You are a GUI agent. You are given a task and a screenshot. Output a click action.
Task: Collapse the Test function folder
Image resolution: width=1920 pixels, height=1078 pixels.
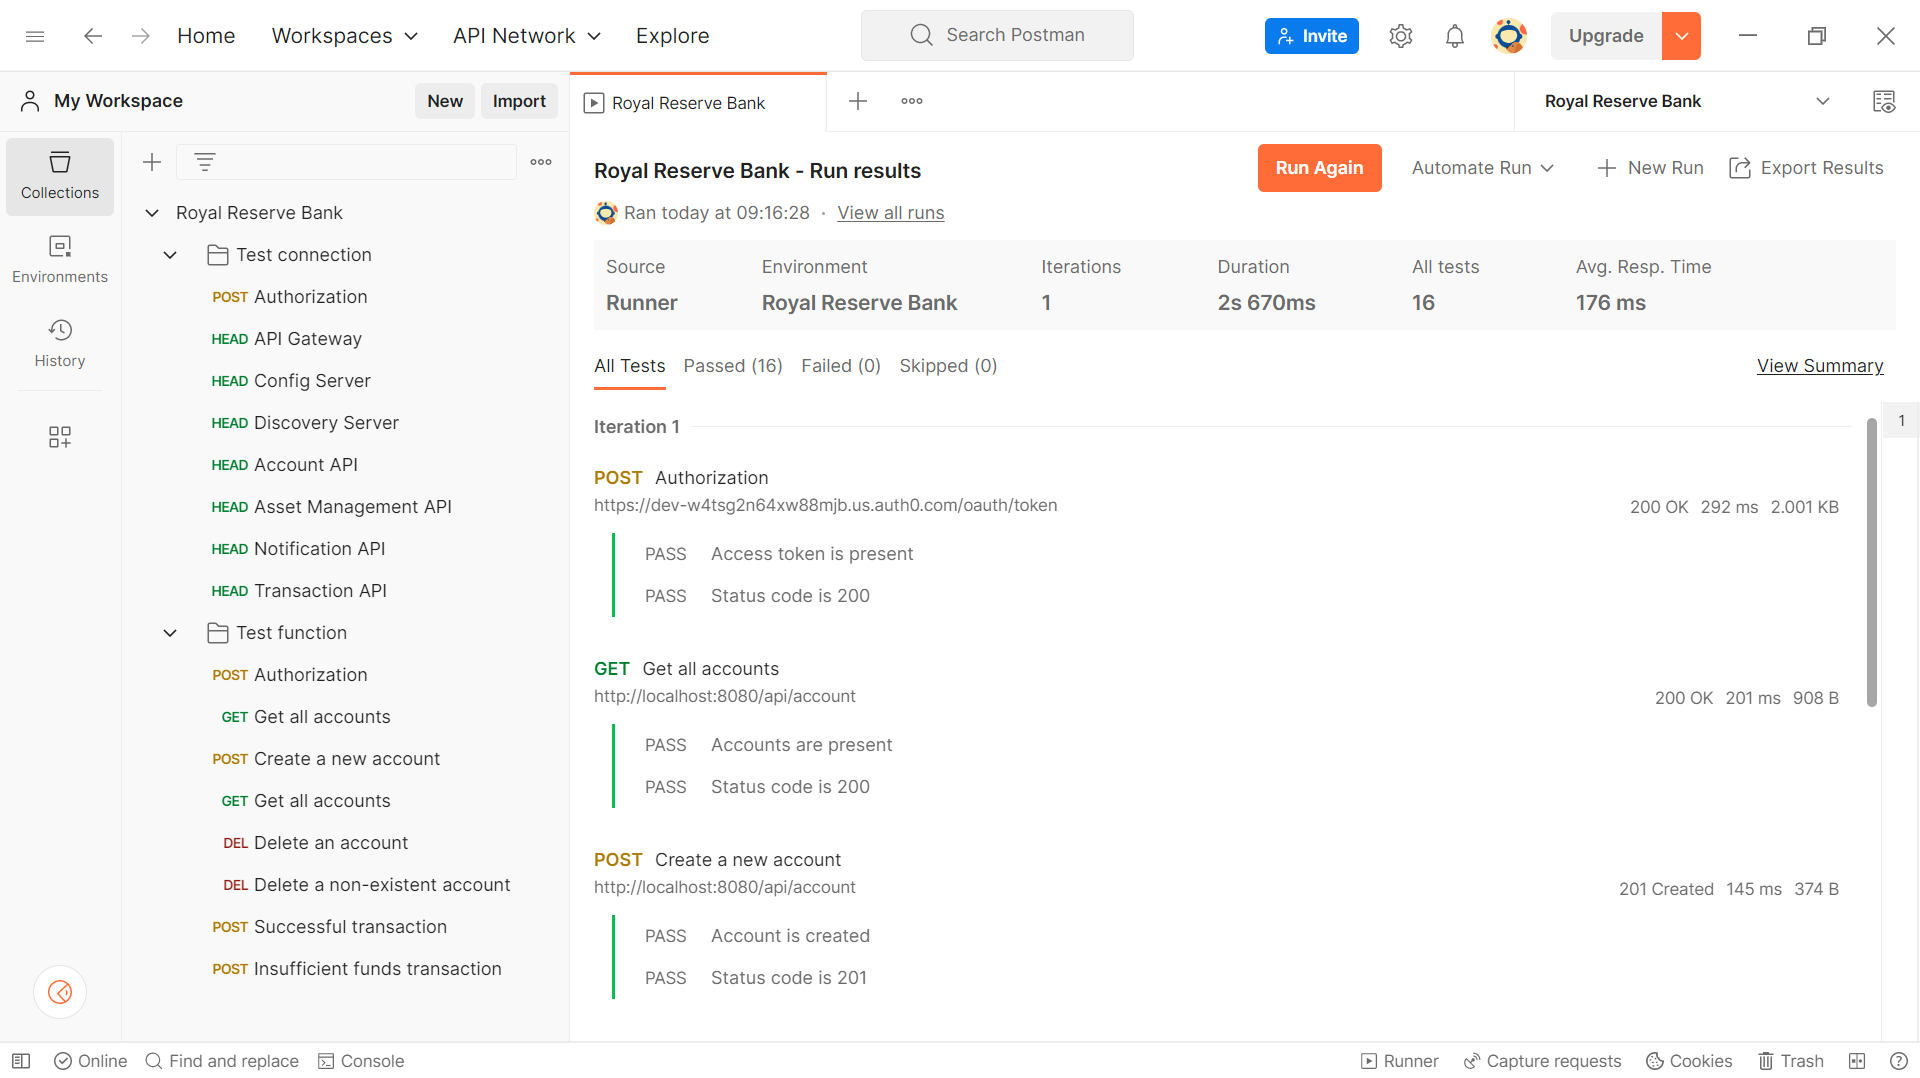170,633
